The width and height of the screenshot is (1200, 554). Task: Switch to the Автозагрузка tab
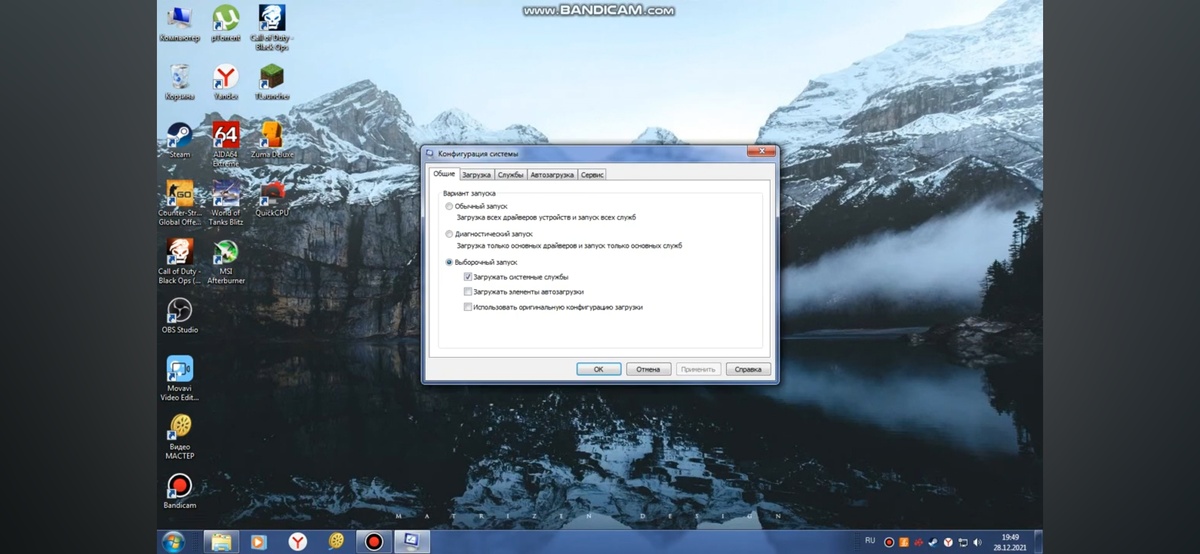[x=552, y=175]
